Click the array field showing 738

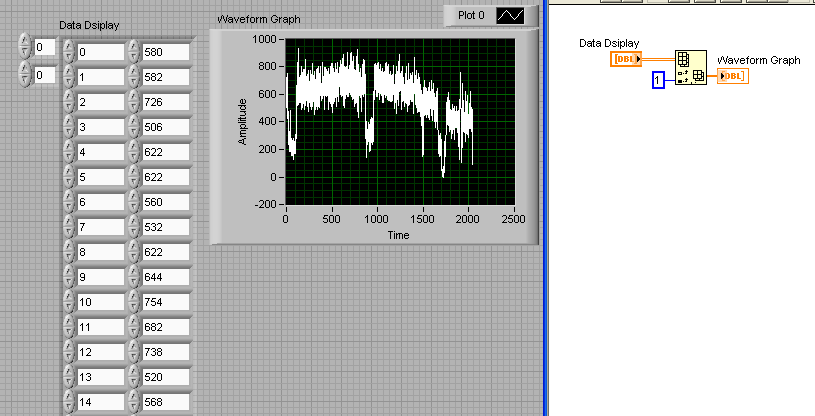coord(166,352)
